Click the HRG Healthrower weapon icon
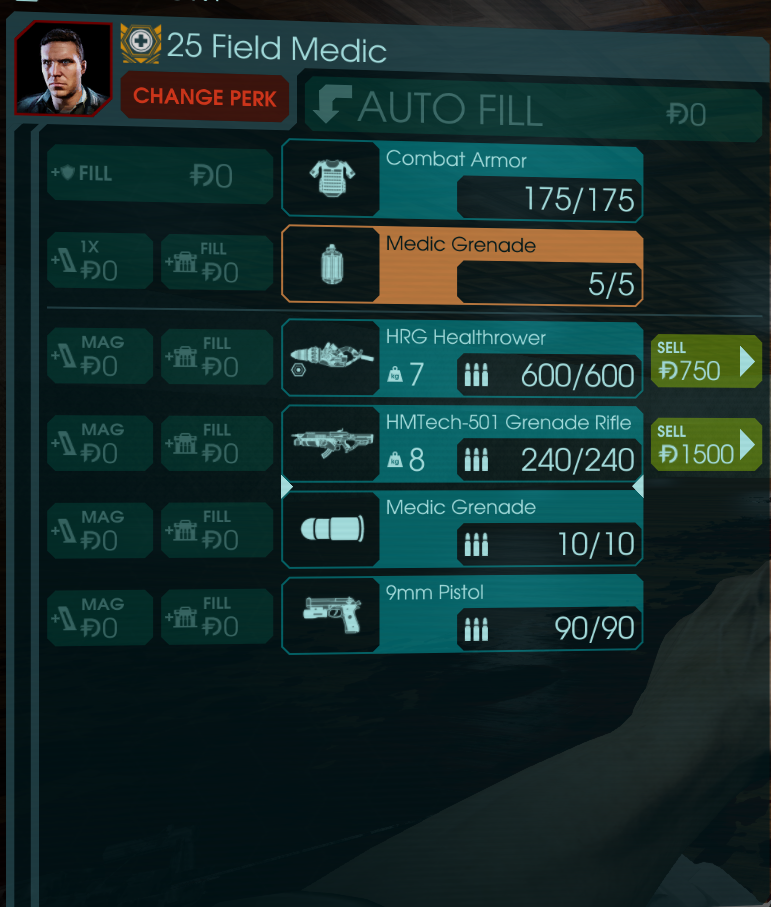Image resolution: width=771 pixels, height=907 pixels. click(x=332, y=357)
